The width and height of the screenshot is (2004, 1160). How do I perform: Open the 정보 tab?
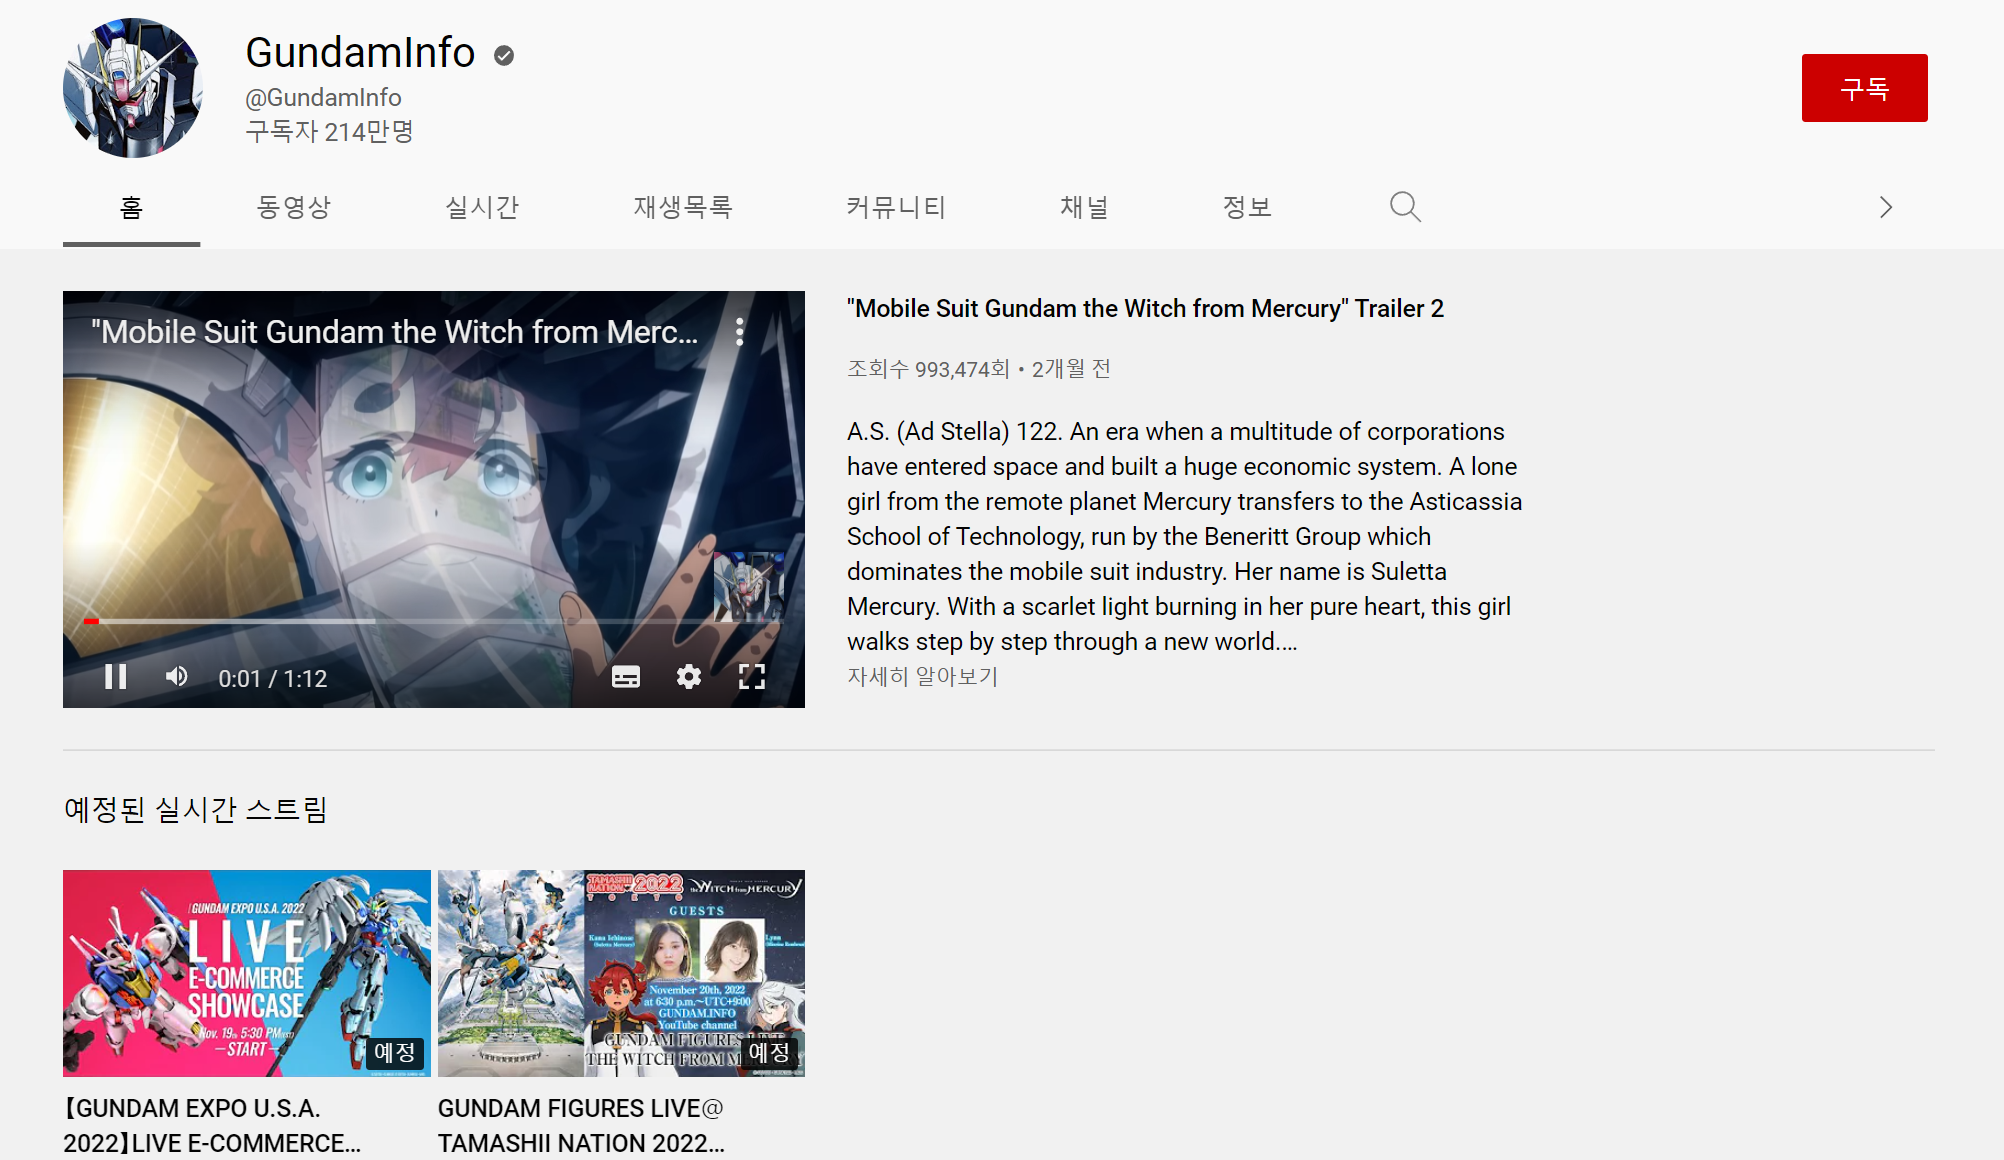1247,207
